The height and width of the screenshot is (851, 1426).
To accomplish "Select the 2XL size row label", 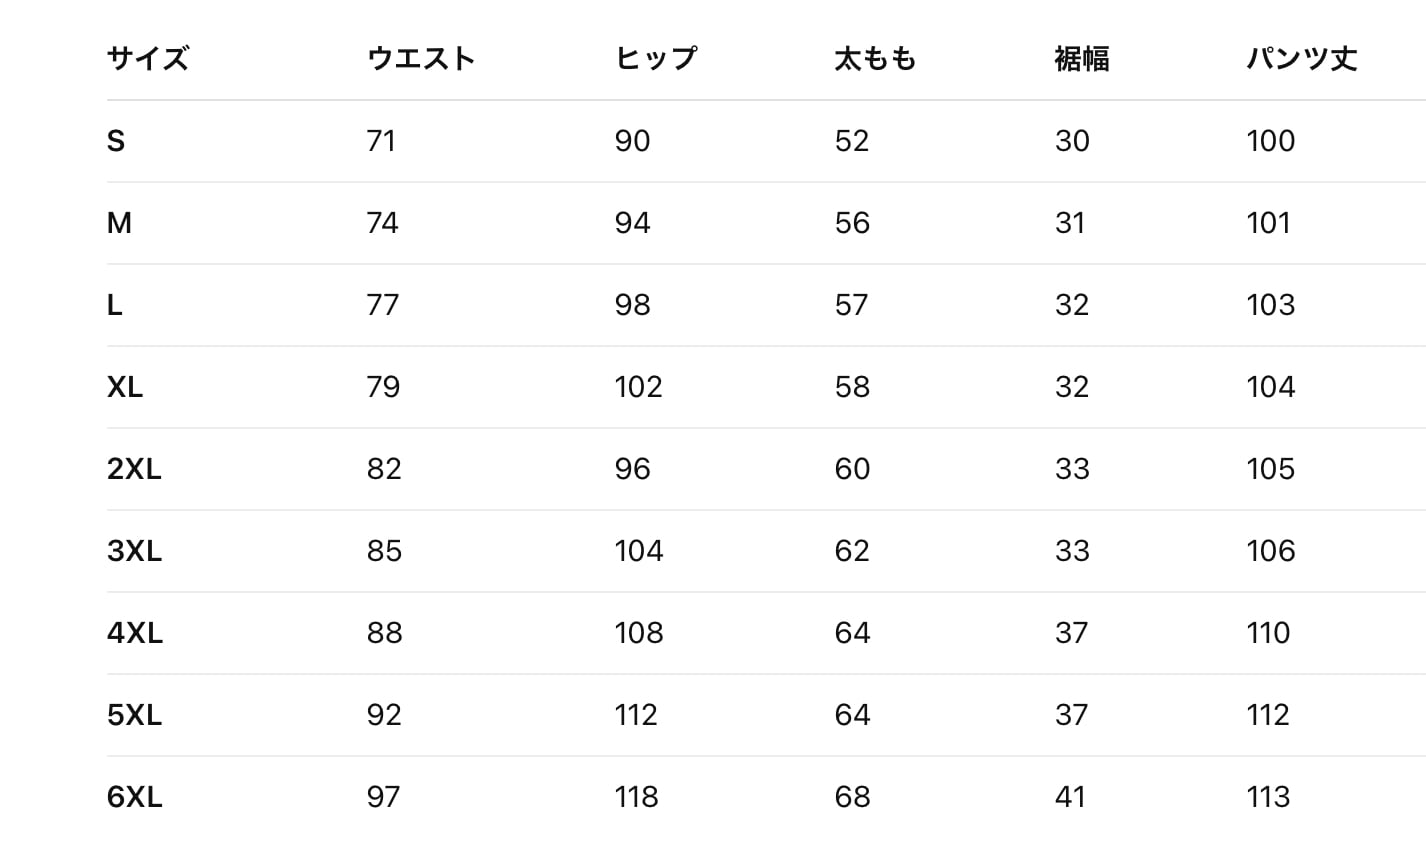I will click(134, 469).
